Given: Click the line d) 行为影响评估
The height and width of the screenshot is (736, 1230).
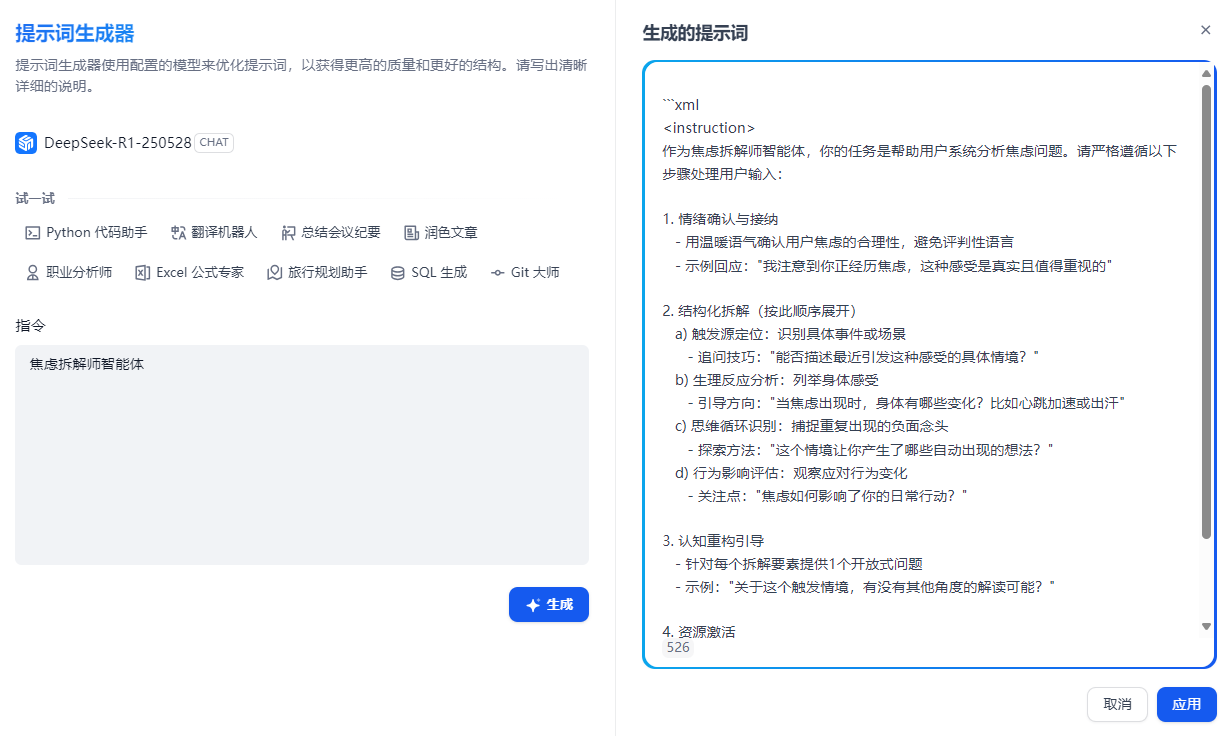Looking at the screenshot, I should (791, 472).
